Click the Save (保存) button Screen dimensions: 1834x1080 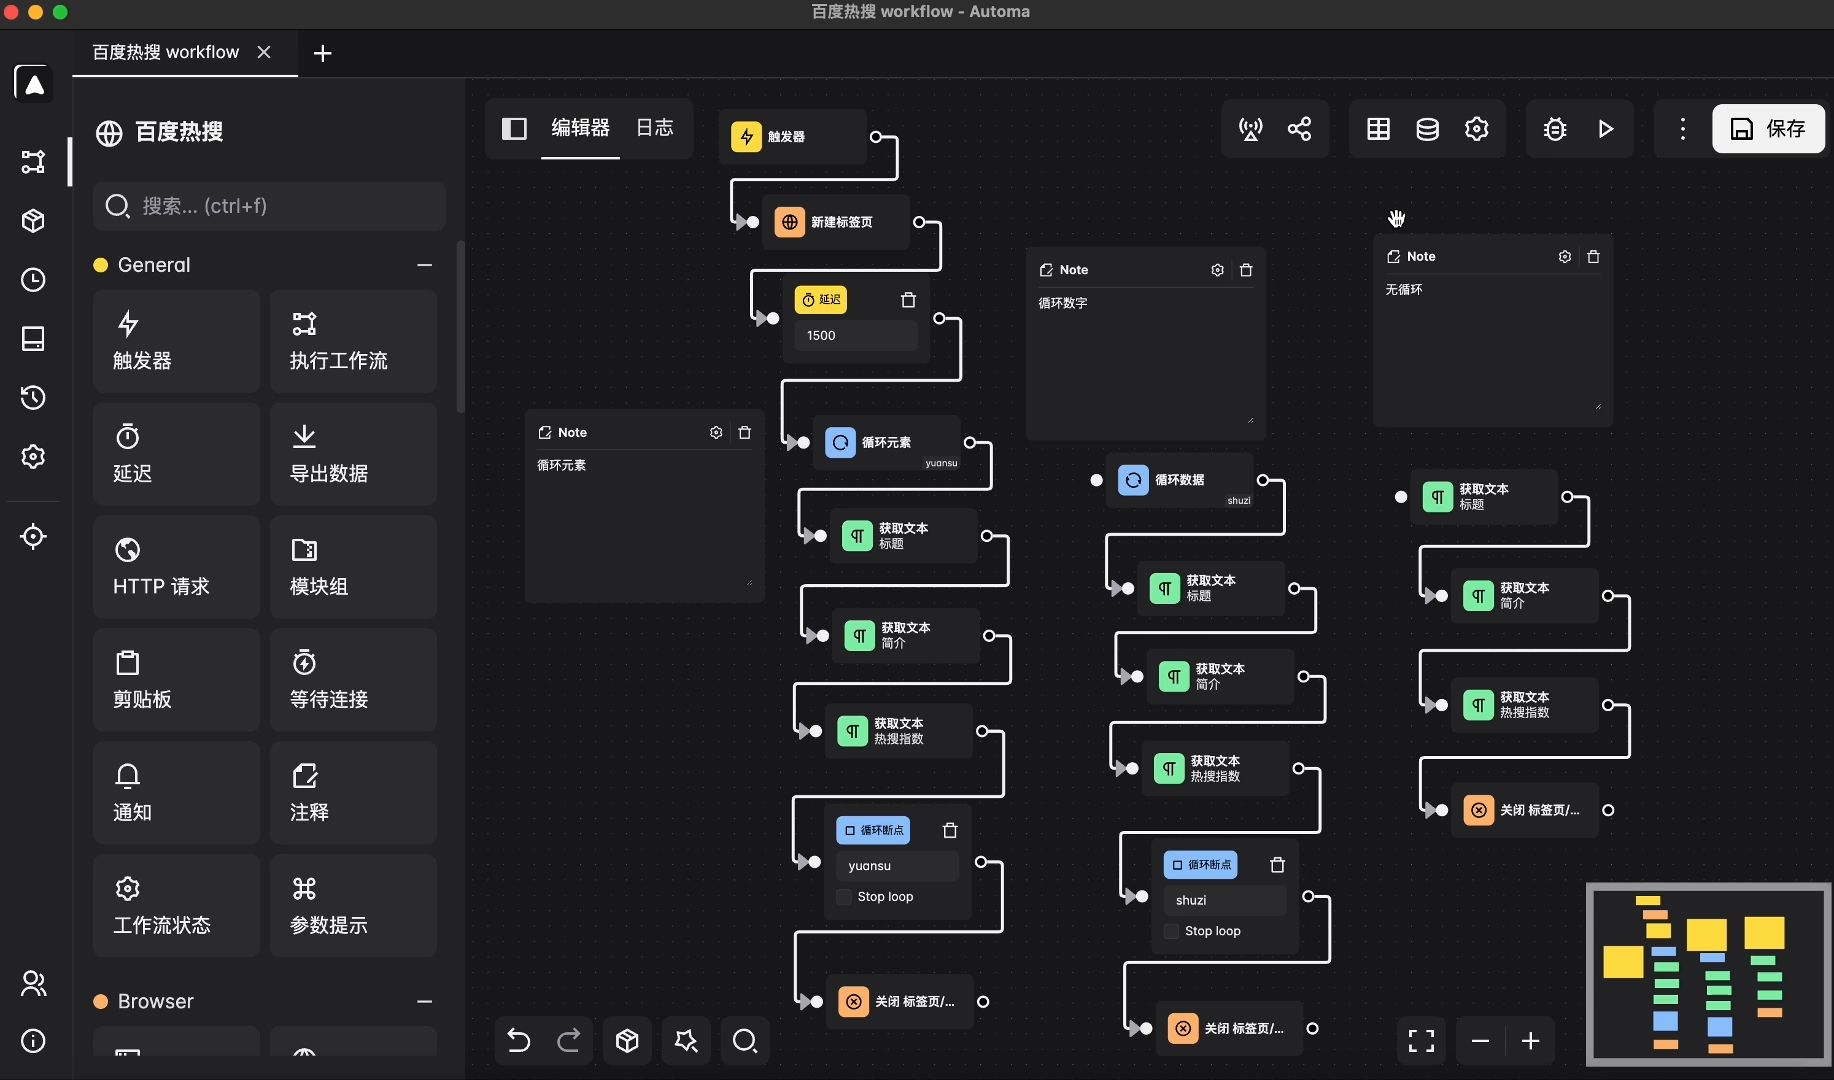pyautogui.click(x=1768, y=129)
